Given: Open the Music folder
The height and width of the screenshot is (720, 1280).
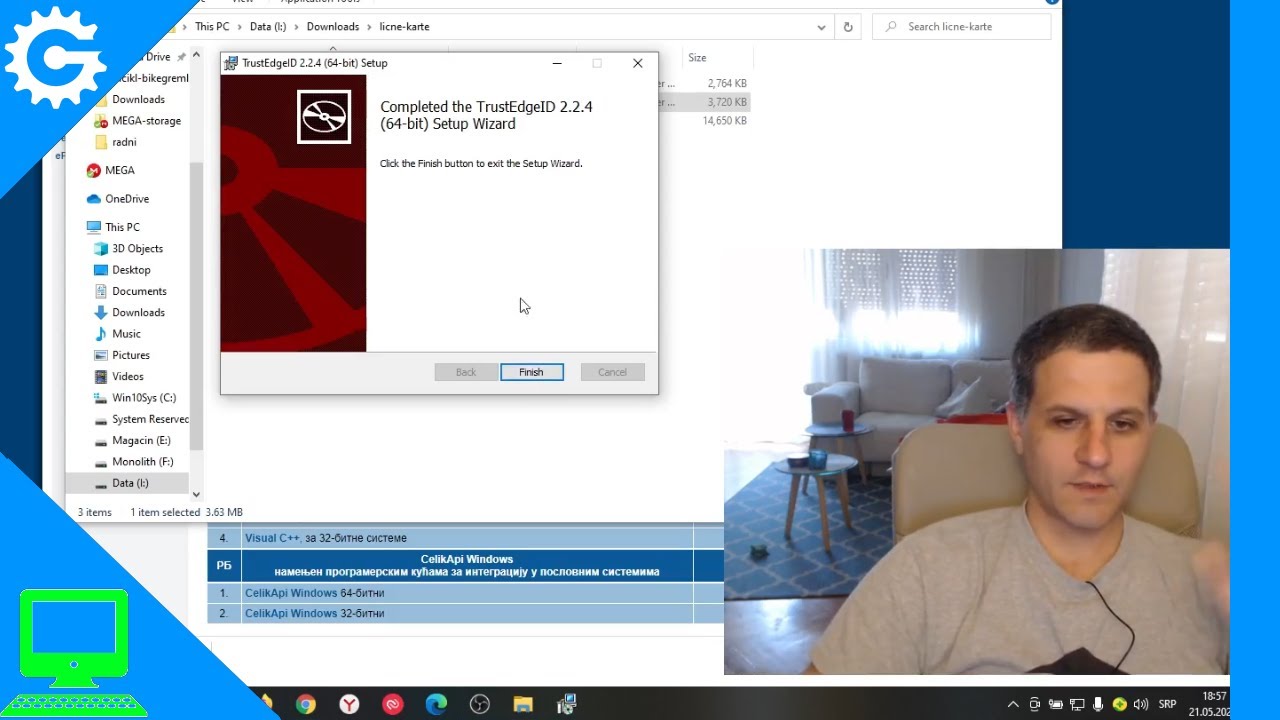Looking at the screenshot, I should [x=126, y=334].
